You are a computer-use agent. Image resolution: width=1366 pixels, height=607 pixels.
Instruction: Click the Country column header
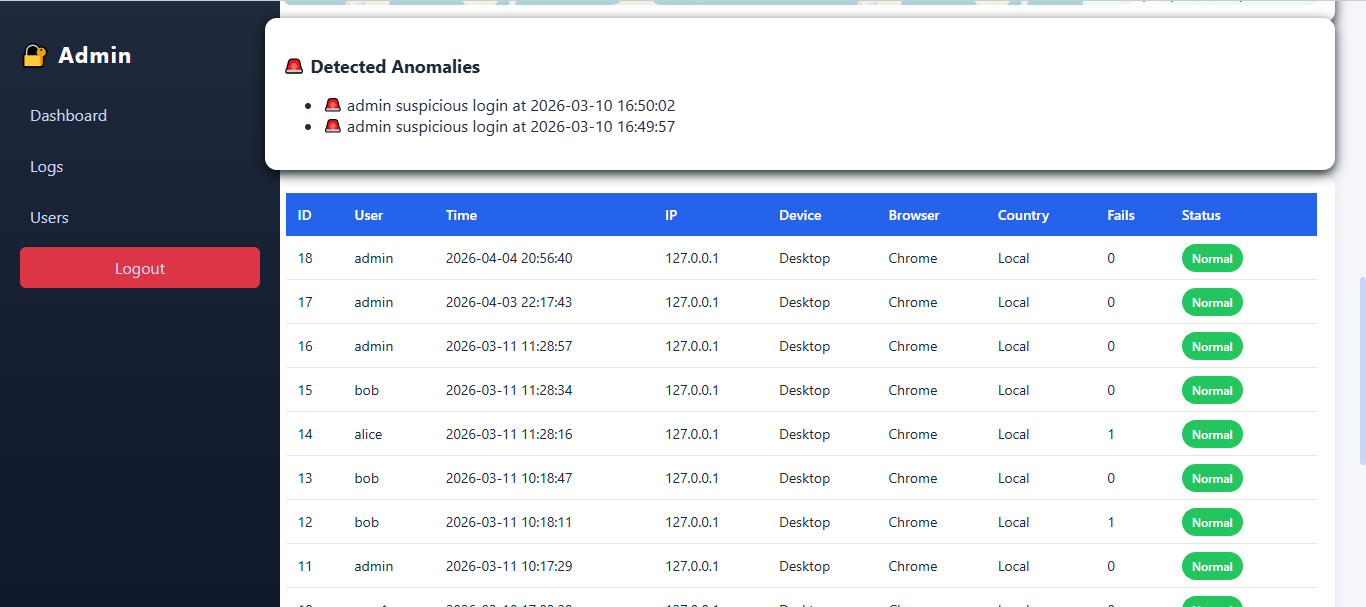pyautogui.click(x=1023, y=215)
